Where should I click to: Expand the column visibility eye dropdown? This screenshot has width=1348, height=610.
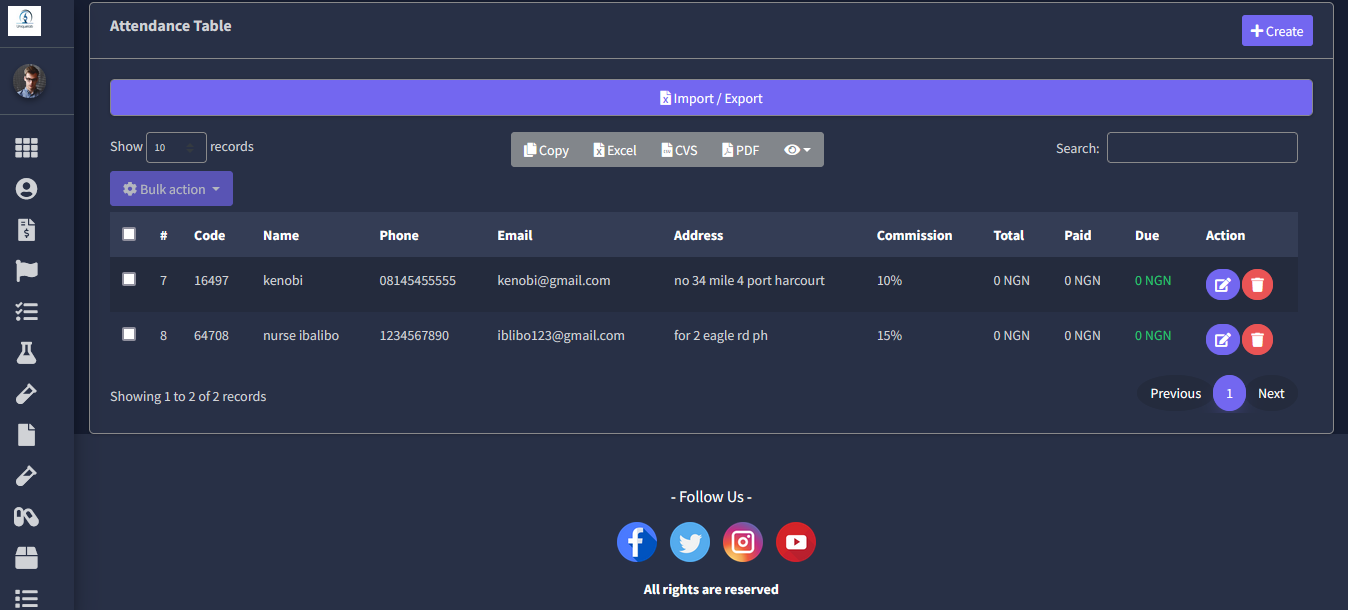[797, 150]
